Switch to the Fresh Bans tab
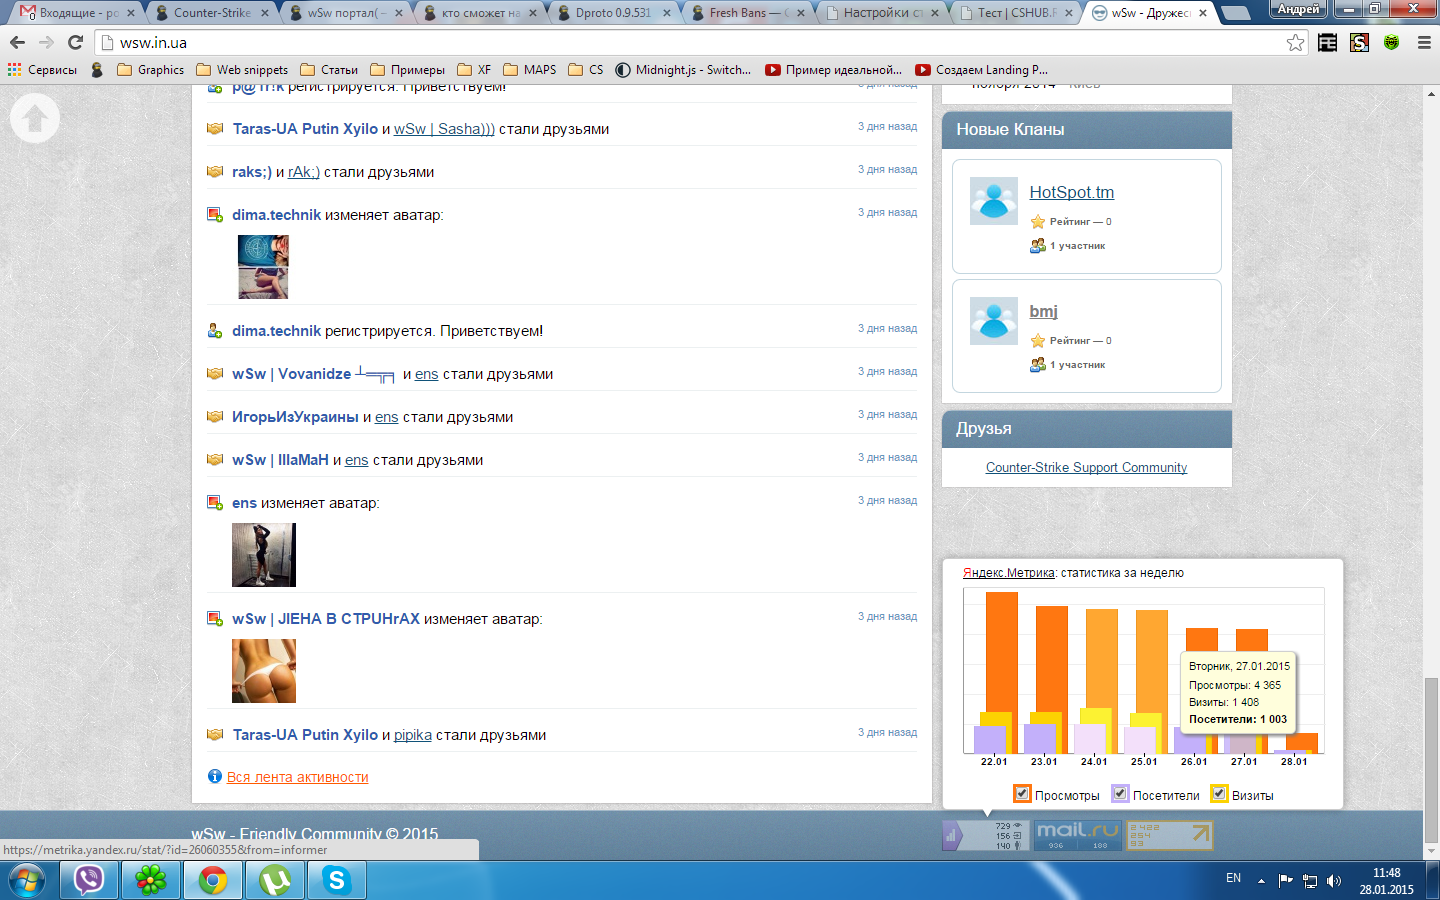Viewport: 1440px width, 900px height. [750, 13]
